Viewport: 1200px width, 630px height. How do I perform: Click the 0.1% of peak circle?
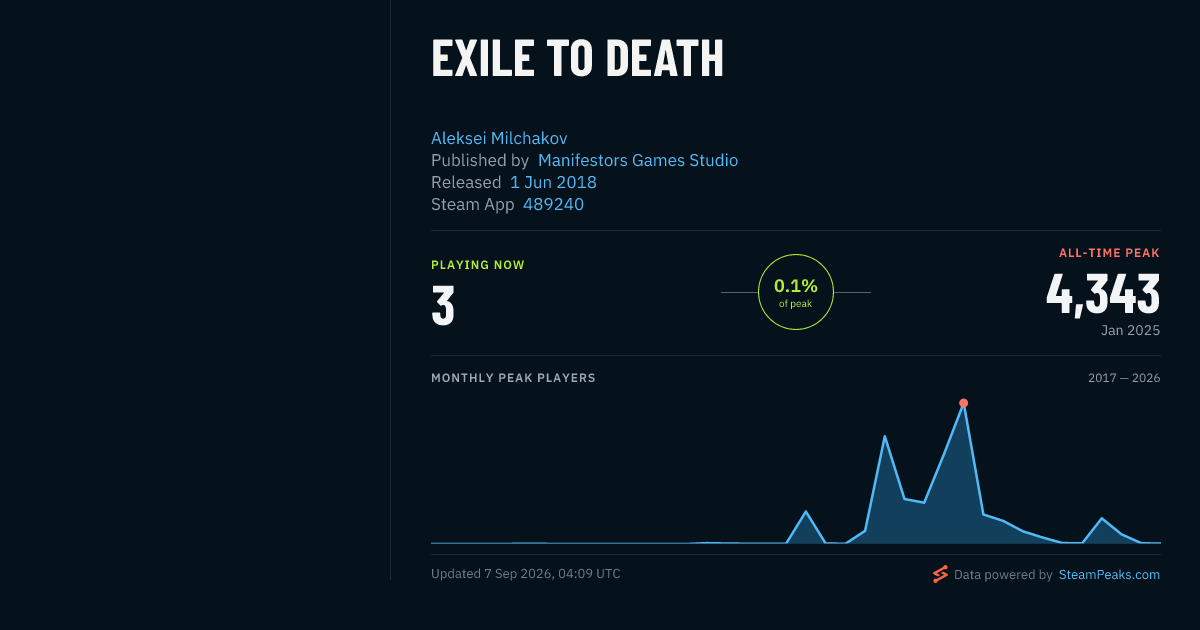click(x=796, y=292)
